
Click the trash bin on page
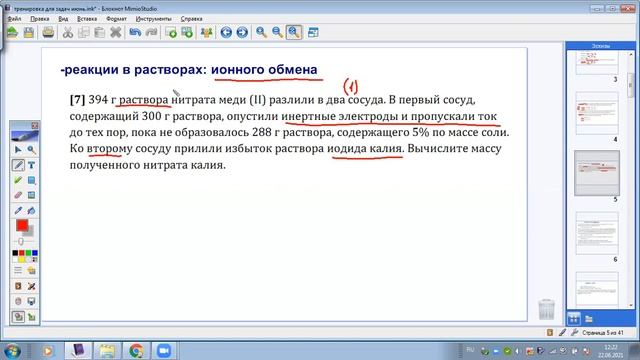pyautogui.click(x=546, y=309)
